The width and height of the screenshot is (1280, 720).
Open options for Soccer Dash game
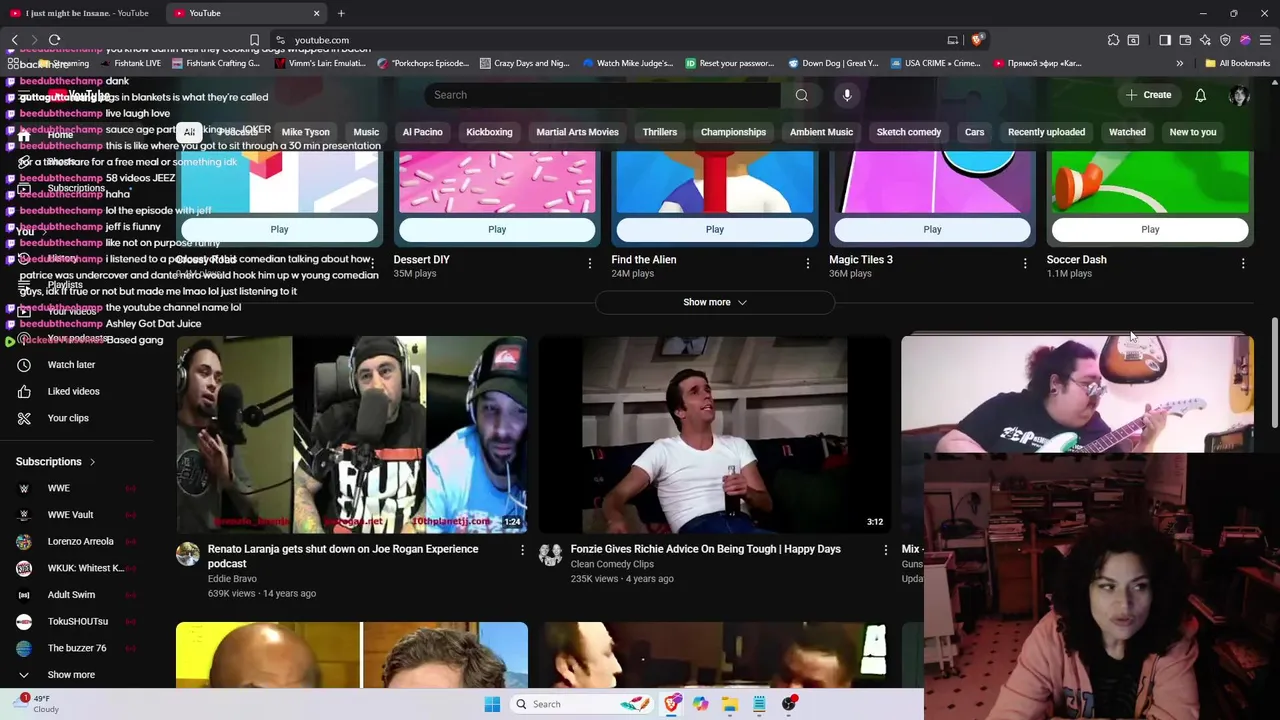1243,264
